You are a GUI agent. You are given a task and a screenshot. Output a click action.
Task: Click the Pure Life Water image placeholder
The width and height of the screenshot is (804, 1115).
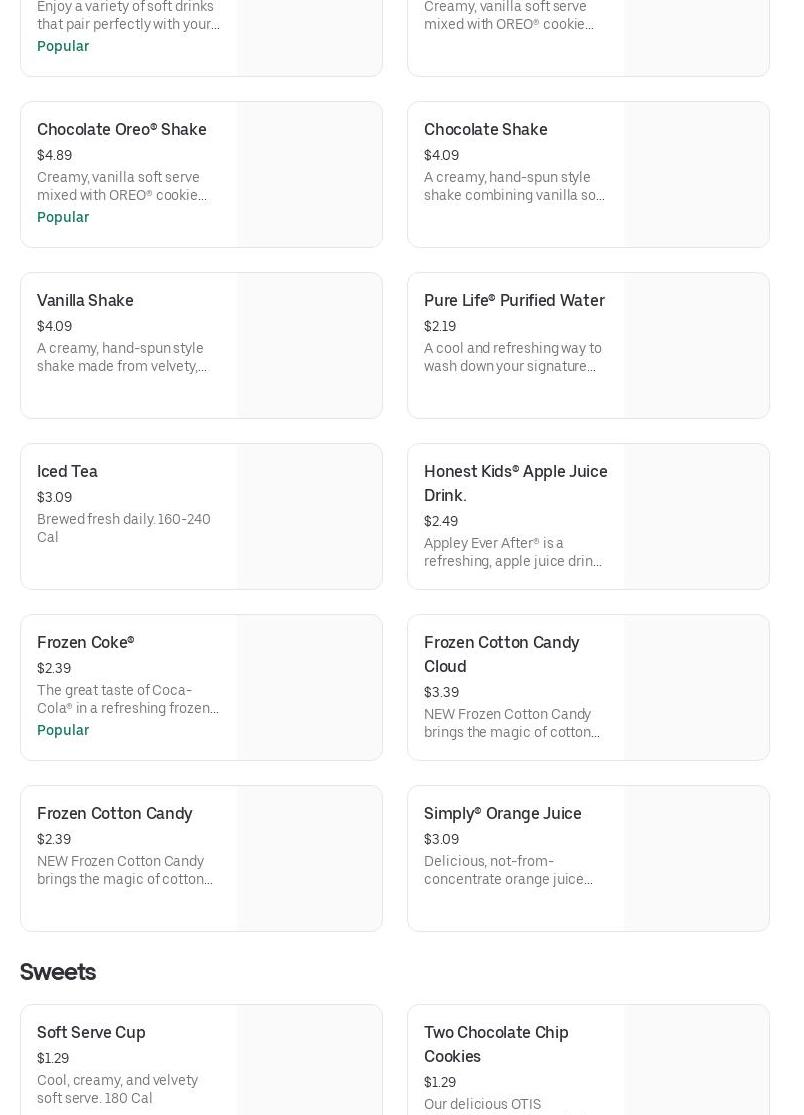coord(696,346)
